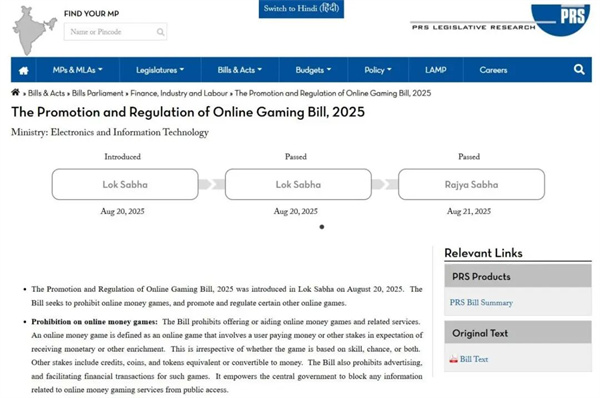The image size is (600, 398).
Task: Open Finance, Industry and Labour breadcrumb
Action: click(x=179, y=93)
